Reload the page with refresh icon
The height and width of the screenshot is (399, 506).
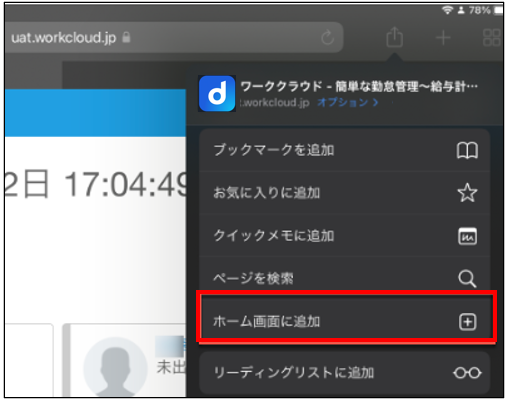(x=328, y=37)
